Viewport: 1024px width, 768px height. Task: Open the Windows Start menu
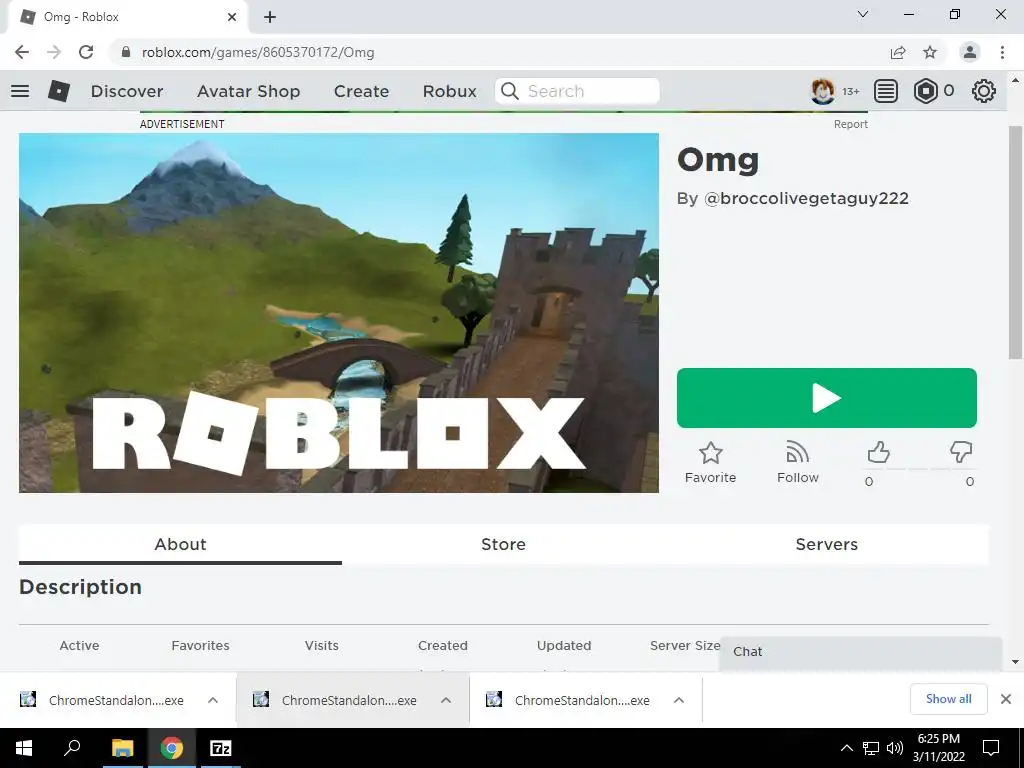pos(24,748)
